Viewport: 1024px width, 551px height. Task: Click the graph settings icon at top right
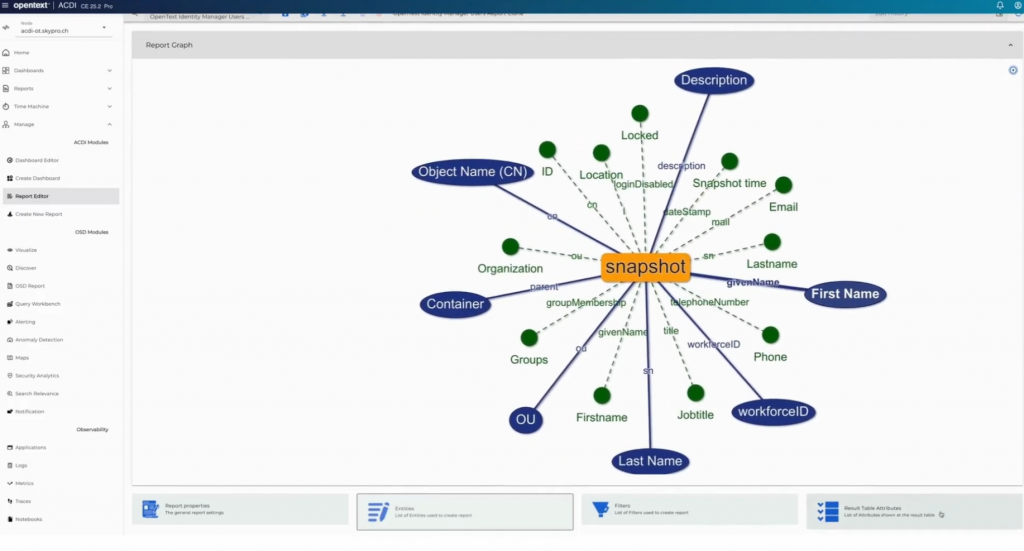click(1013, 70)
